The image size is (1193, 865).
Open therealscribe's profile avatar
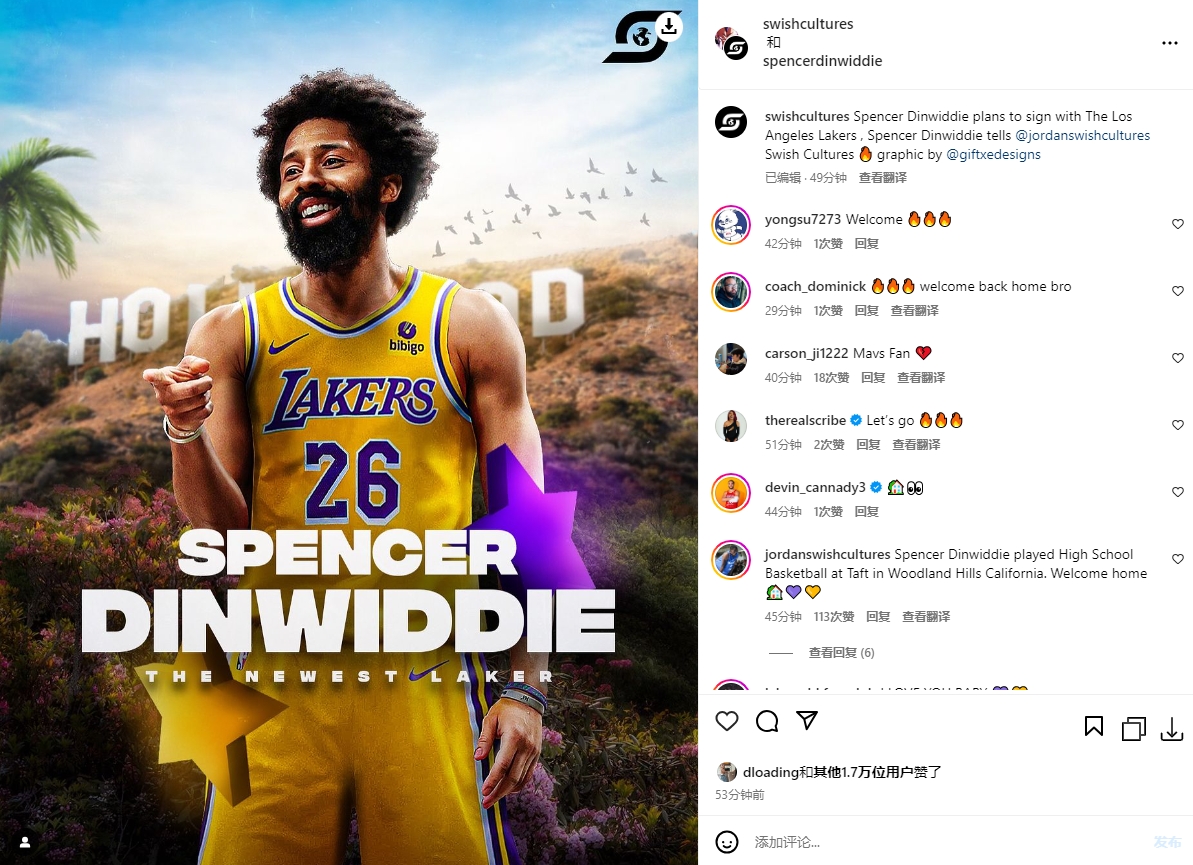point(731,425)
